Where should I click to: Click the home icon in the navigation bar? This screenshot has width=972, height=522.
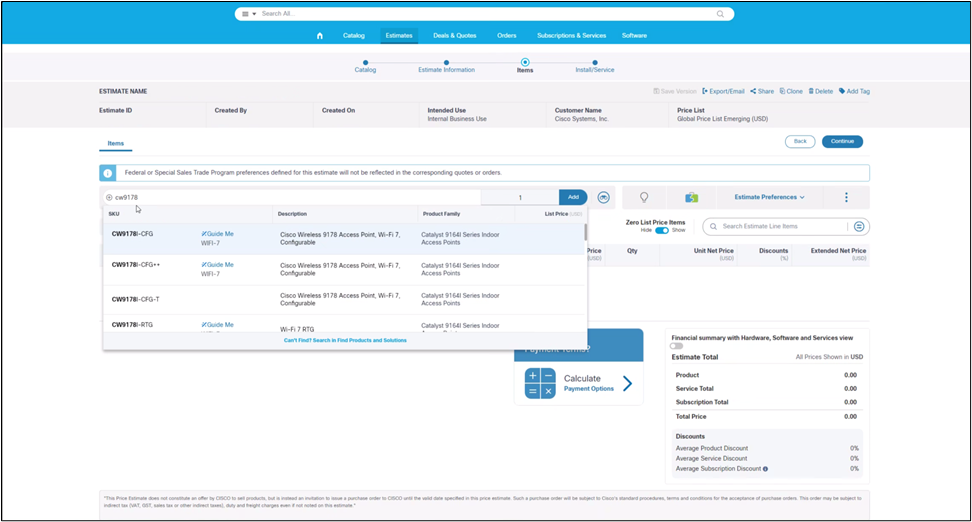click(320, 35)
